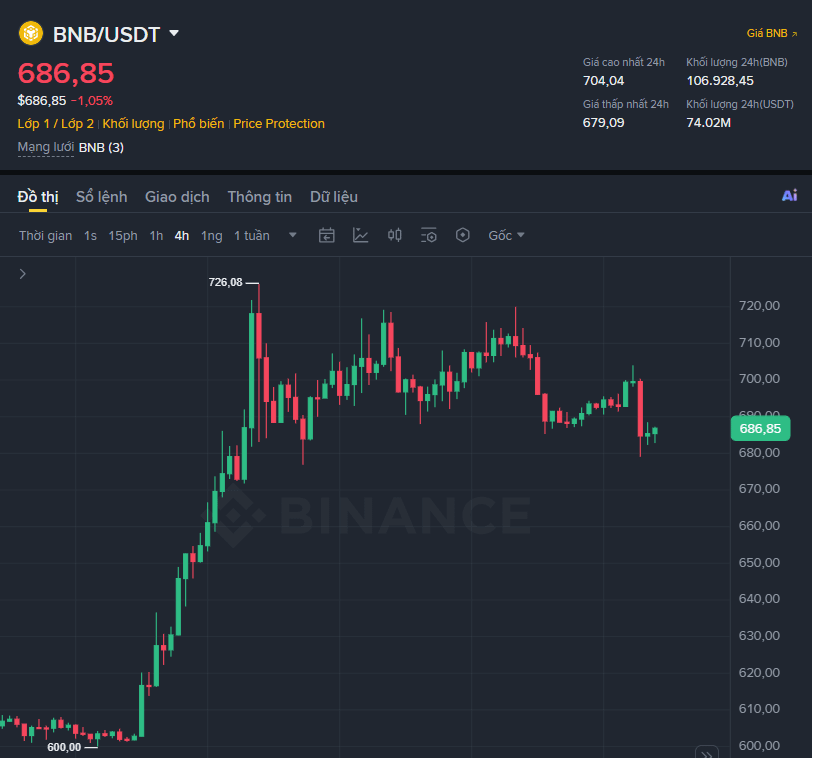Select the 1 tuần timeframe
The image size is (813, 758).
(252, 235)
